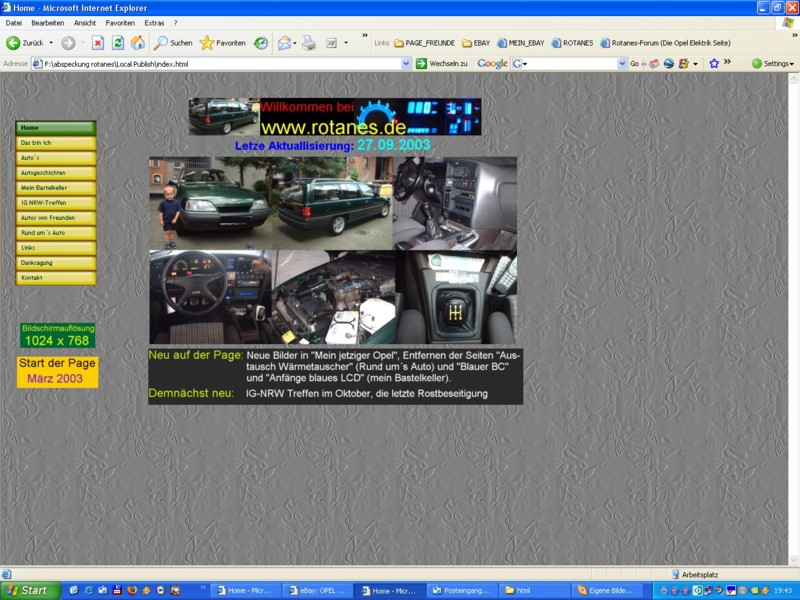Click the Print icon in toolbar
This screenshot has height=600, width=800.
point(309,43)
